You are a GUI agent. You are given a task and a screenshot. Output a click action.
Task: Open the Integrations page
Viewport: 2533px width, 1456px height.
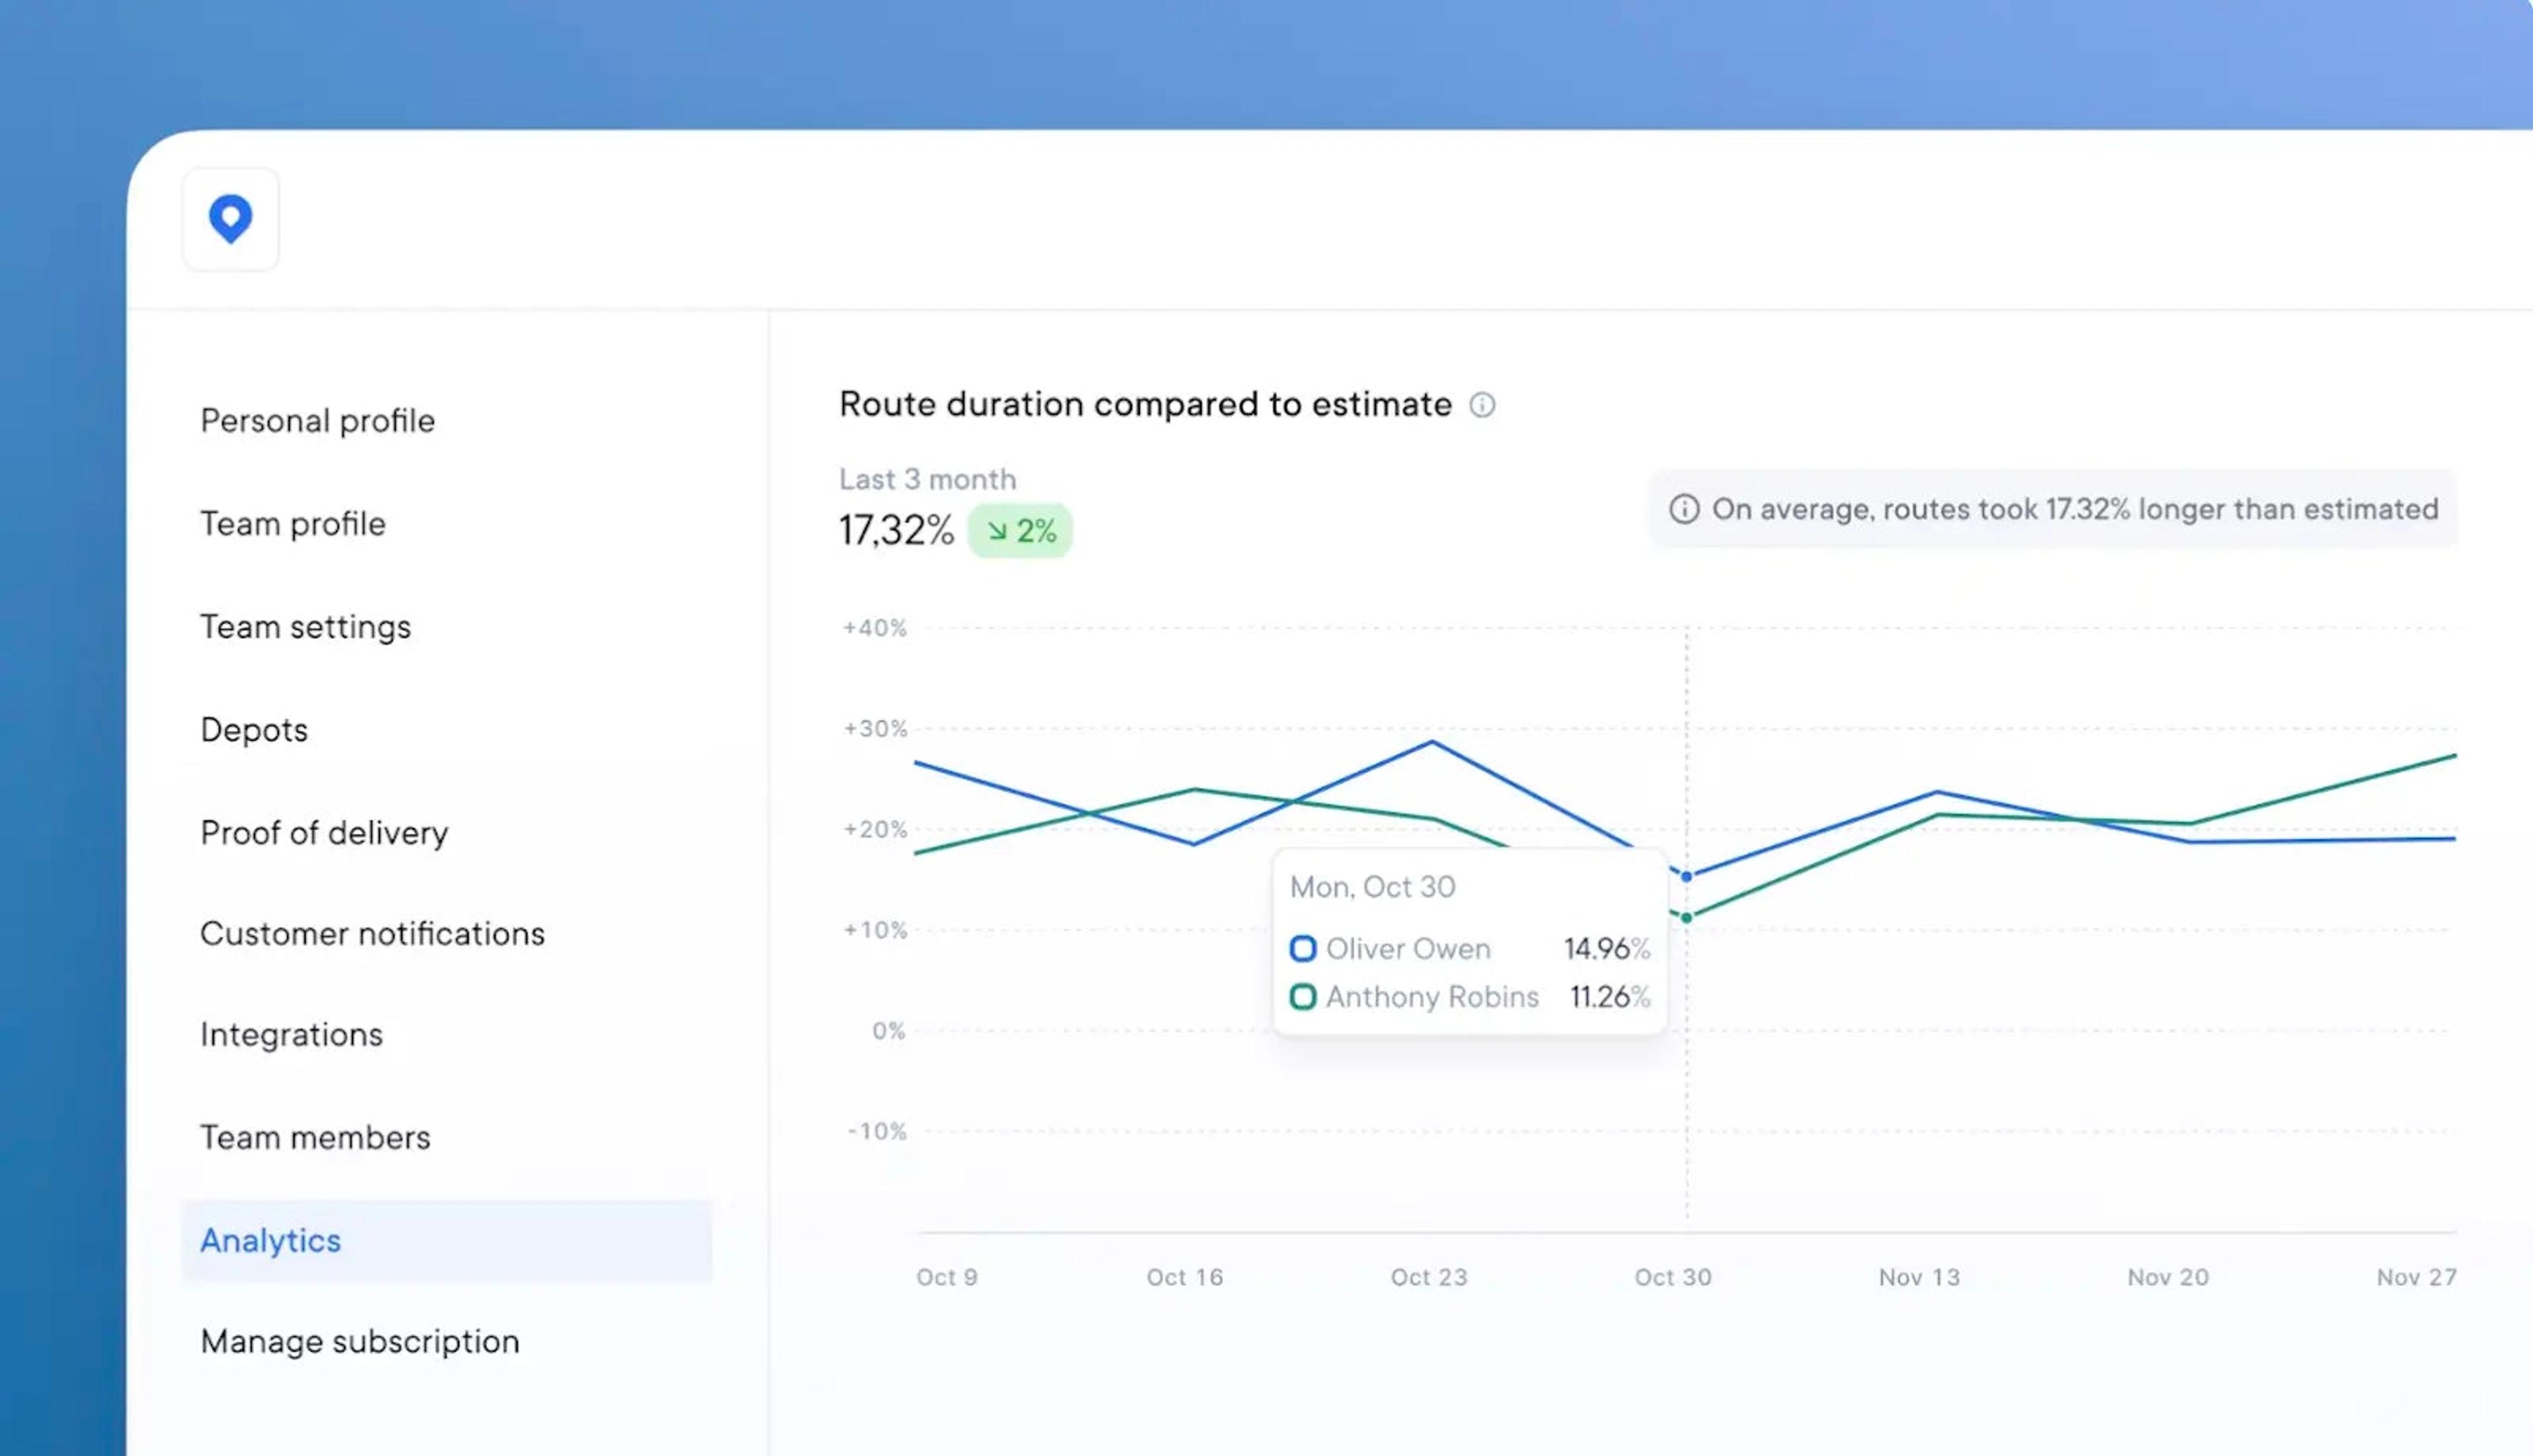[x=291, y=1035]
